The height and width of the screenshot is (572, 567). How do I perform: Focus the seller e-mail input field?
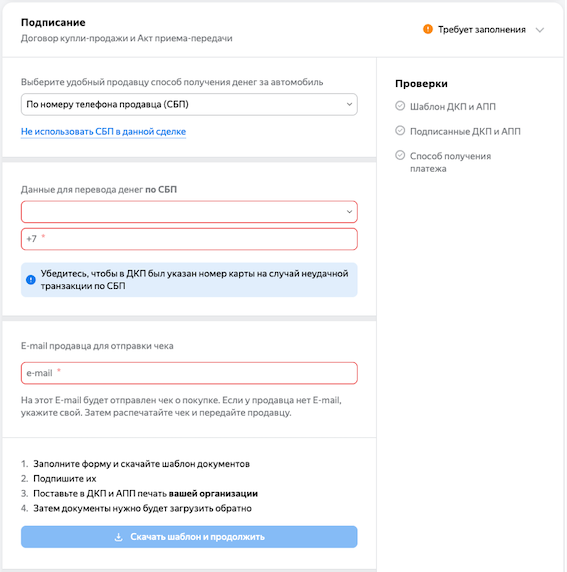tap(189, 373)
